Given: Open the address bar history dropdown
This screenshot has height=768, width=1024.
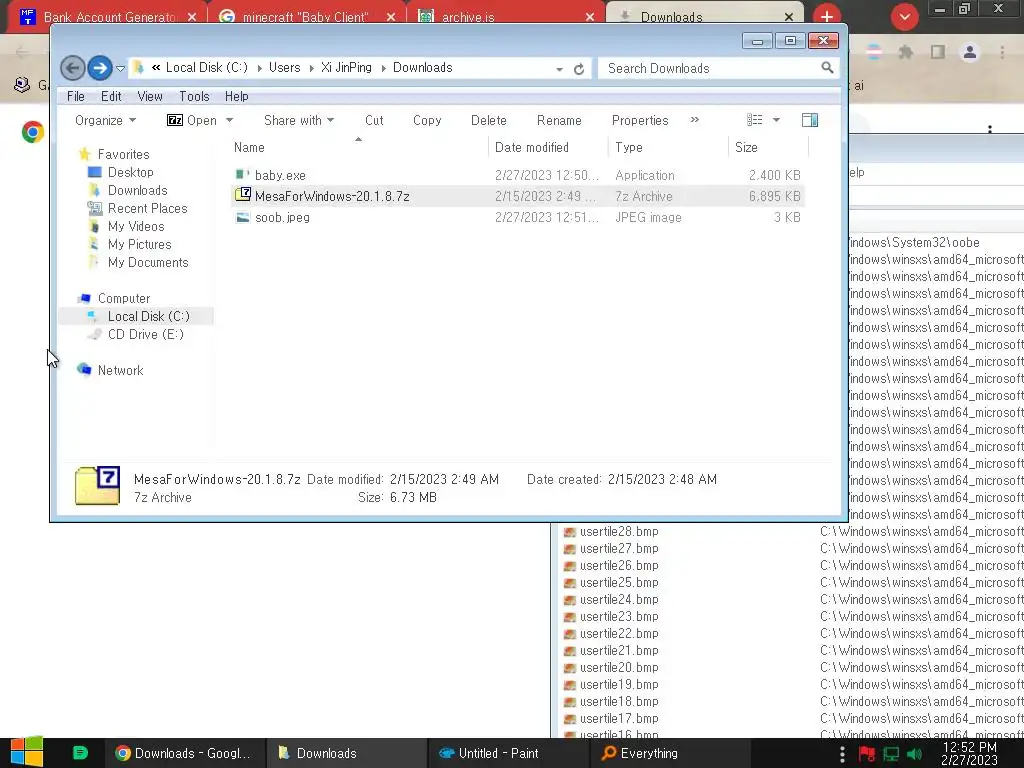Looking at the screenshot, I should tap(559, 69).
